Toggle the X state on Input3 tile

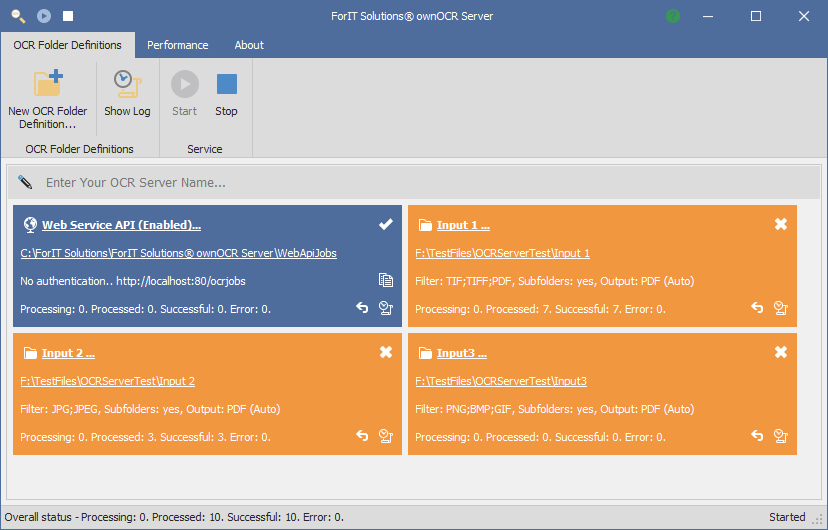(781, 352)
